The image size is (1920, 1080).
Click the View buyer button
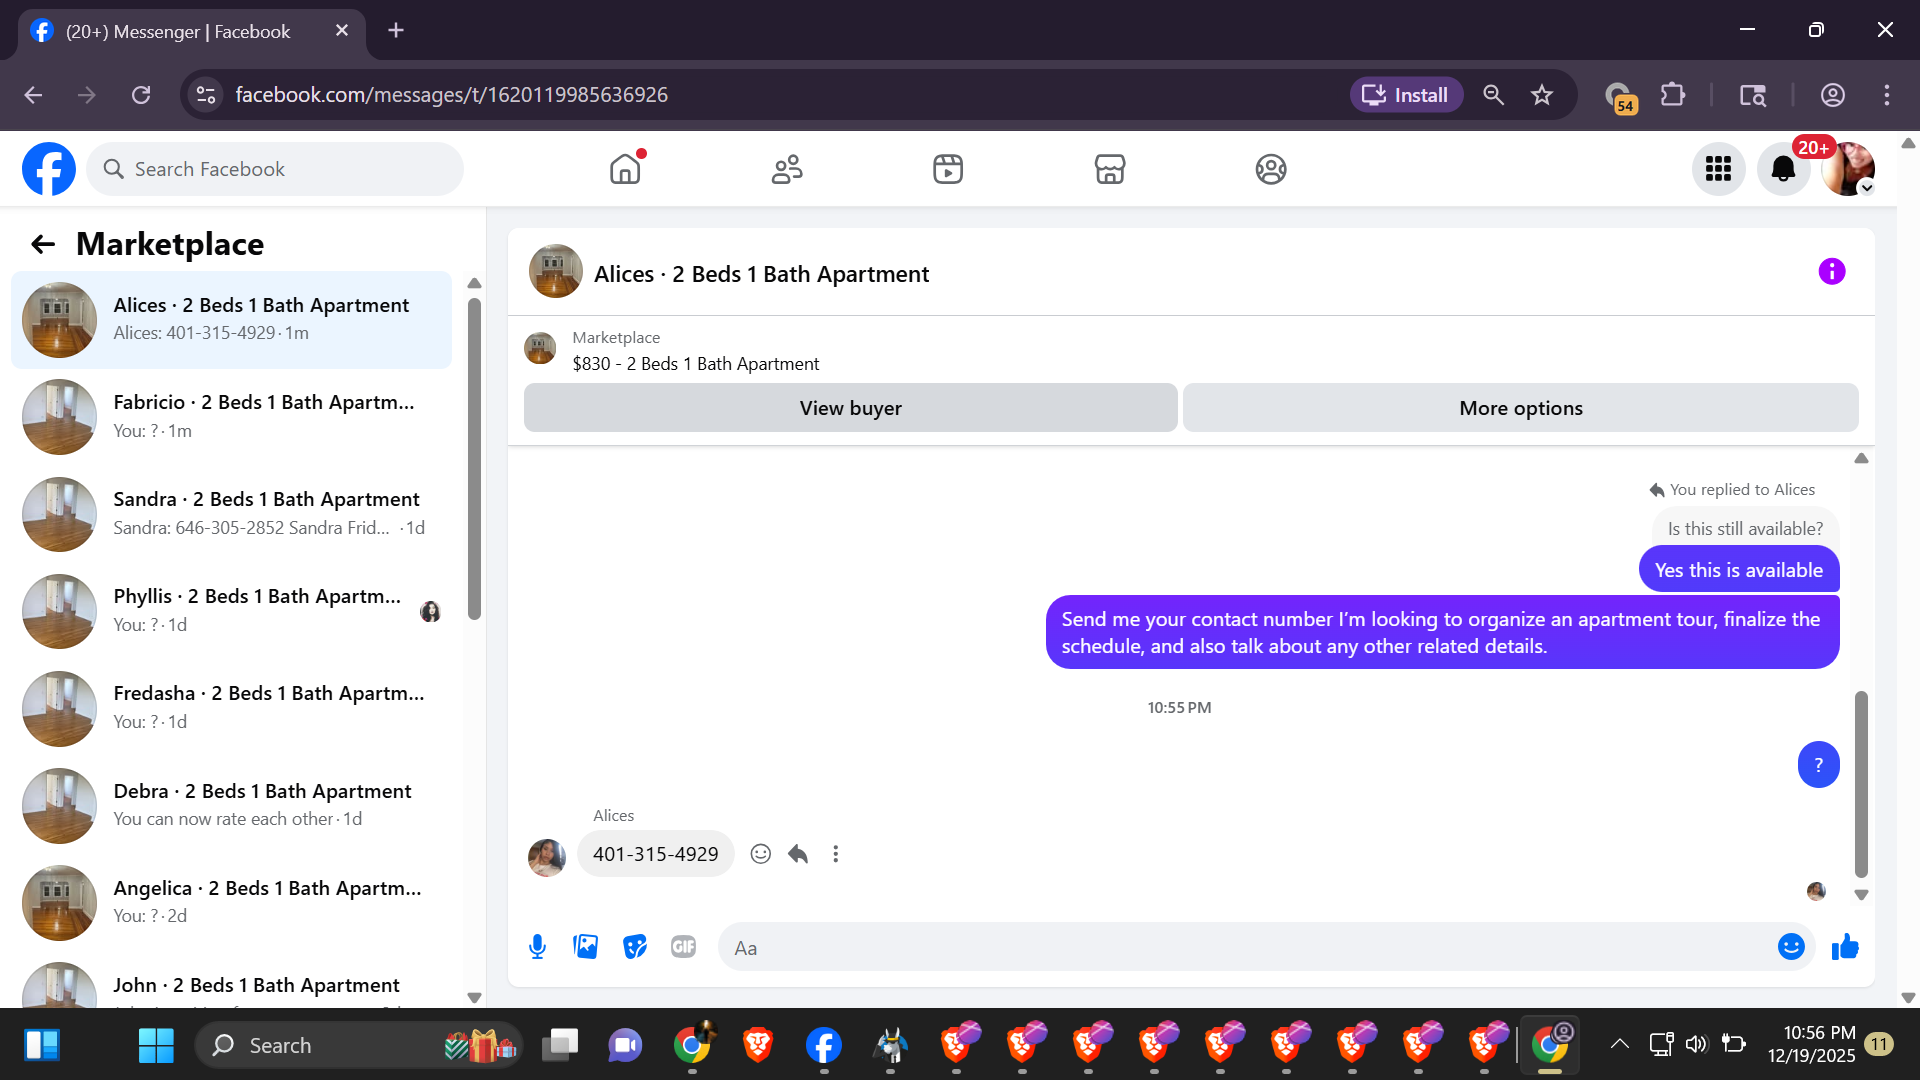pyautogui.click(x=850, y=408)
